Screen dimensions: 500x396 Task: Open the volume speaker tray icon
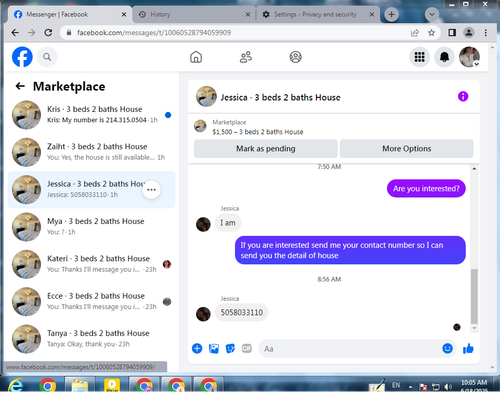pyautogui.click(x=448, y=387)
